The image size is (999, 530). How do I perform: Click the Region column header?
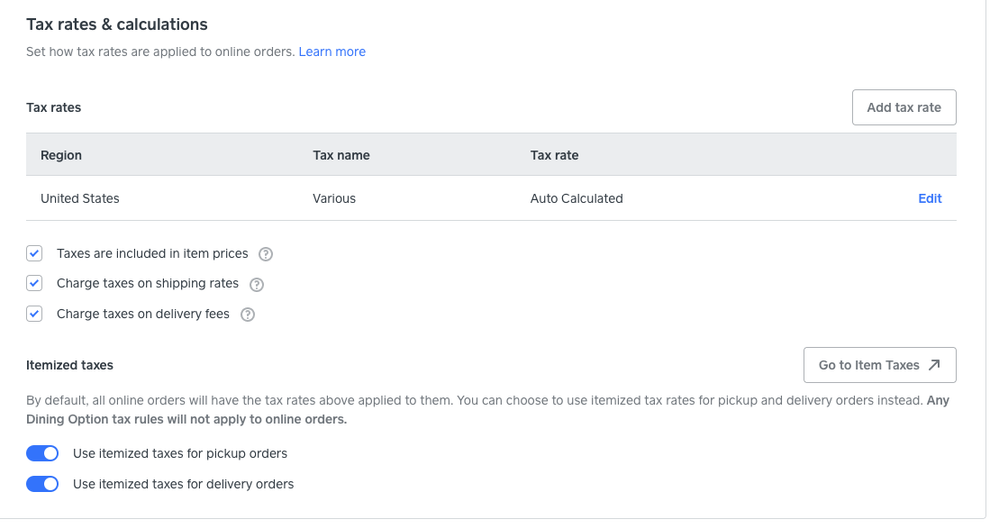(61, 155)
